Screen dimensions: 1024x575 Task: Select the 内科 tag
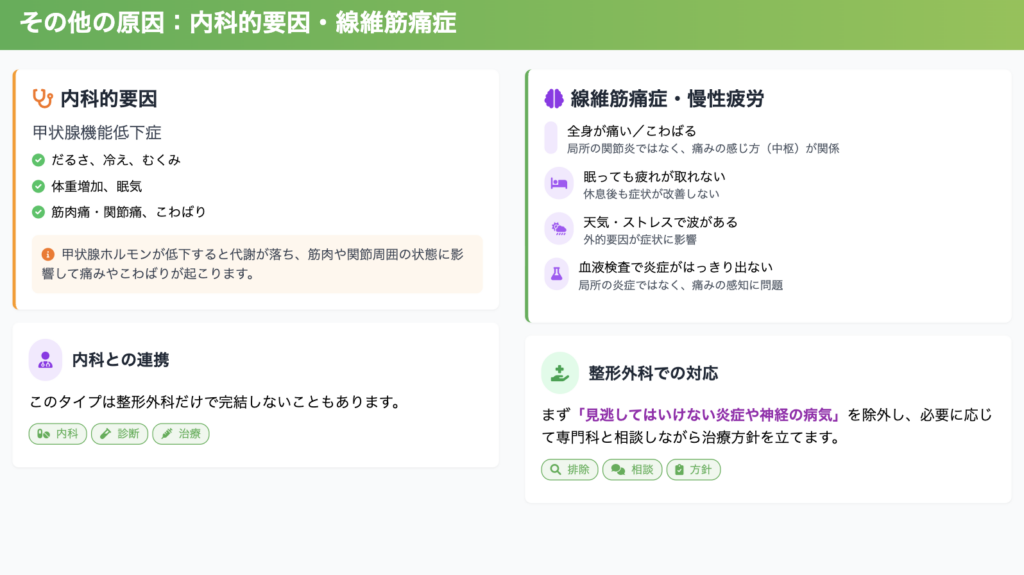coord(58,434)
